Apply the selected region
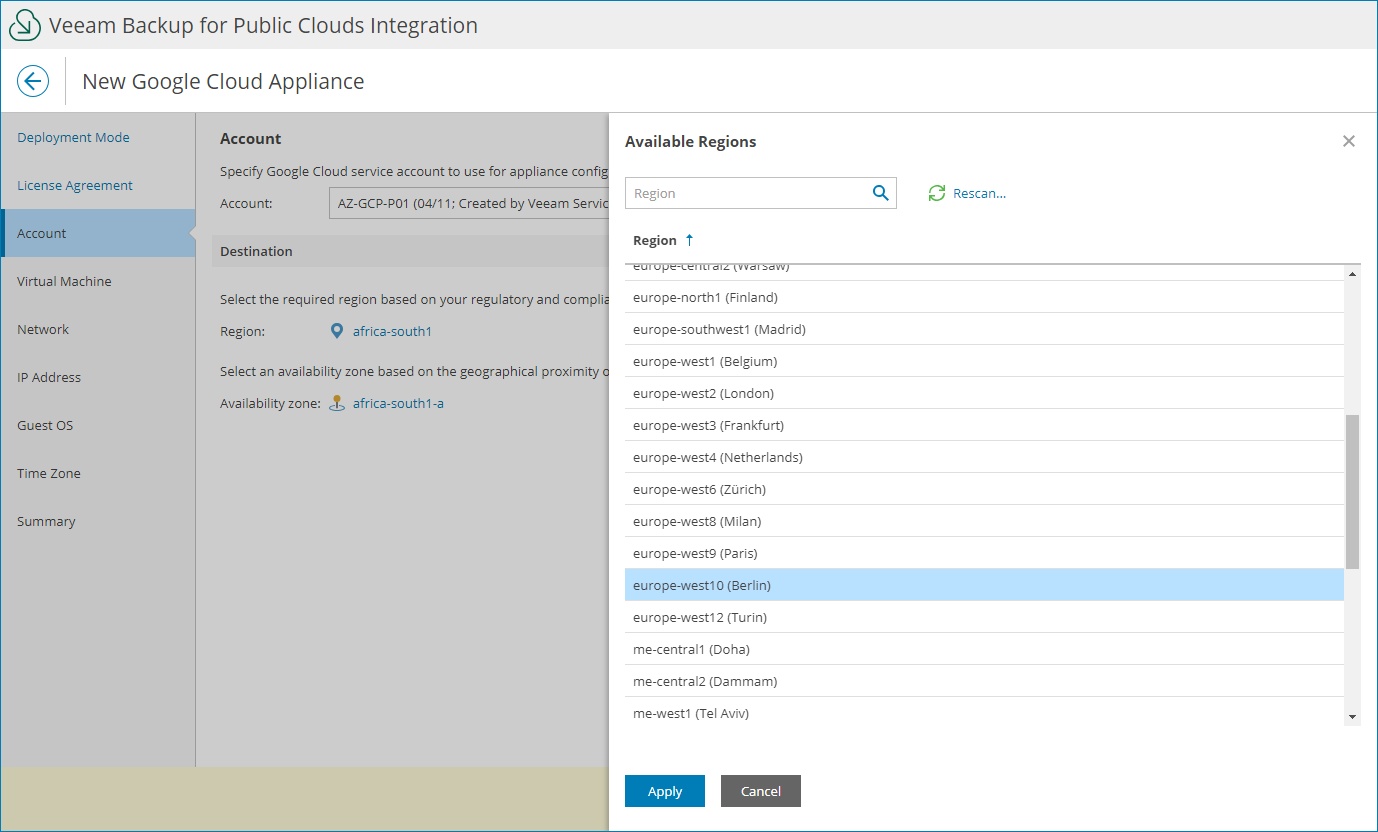1378x832 pixels. pyautogui.click(x=664, y=791)
